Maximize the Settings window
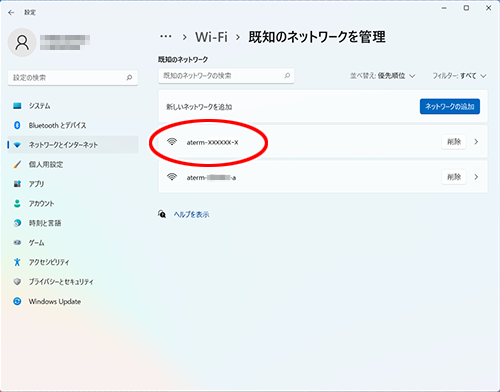The width and height of the screenshot is (500, 392). [466, 8]
